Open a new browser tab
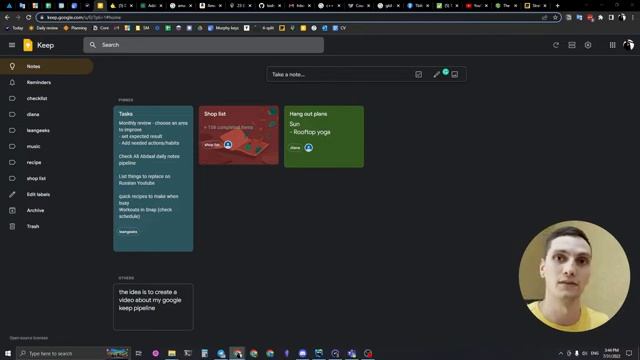Viewport: 640px width, 360px height. pyautogui.click(x=557, y=6)
